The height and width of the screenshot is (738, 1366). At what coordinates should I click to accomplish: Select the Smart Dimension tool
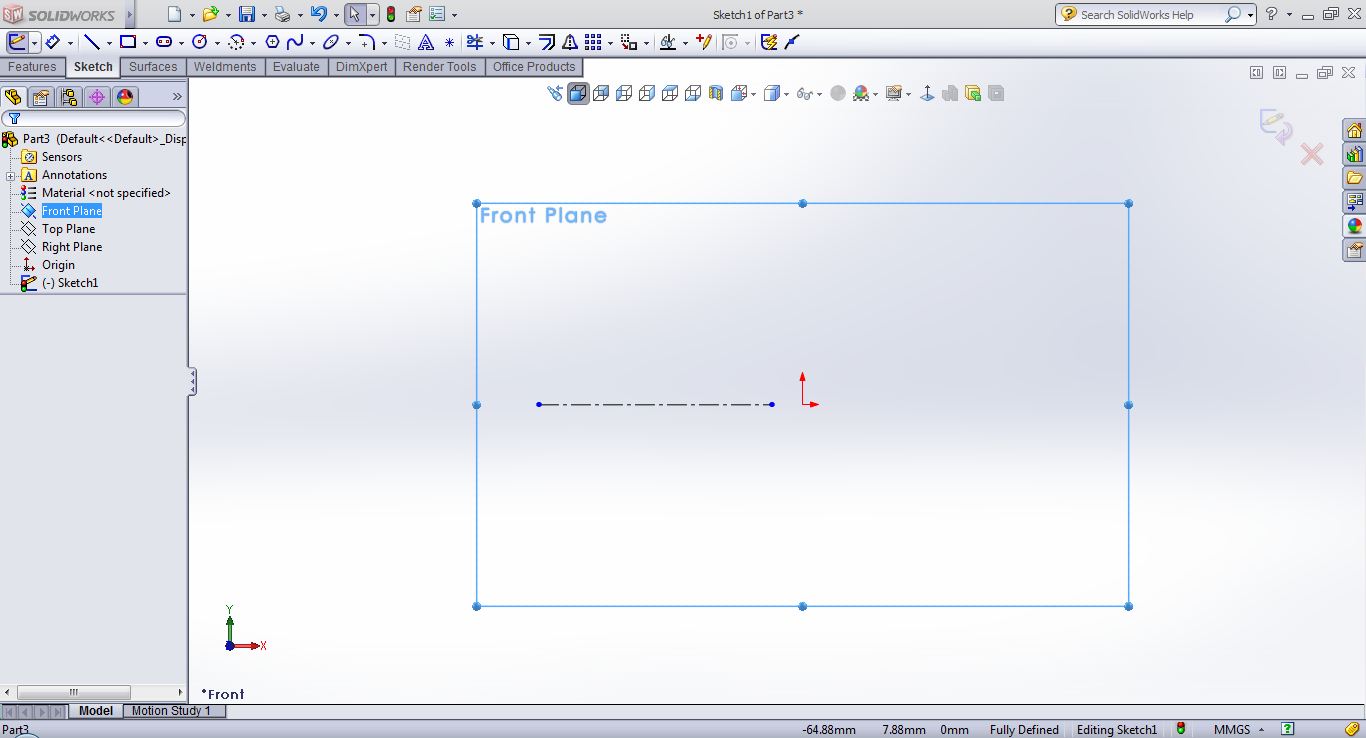52,42
